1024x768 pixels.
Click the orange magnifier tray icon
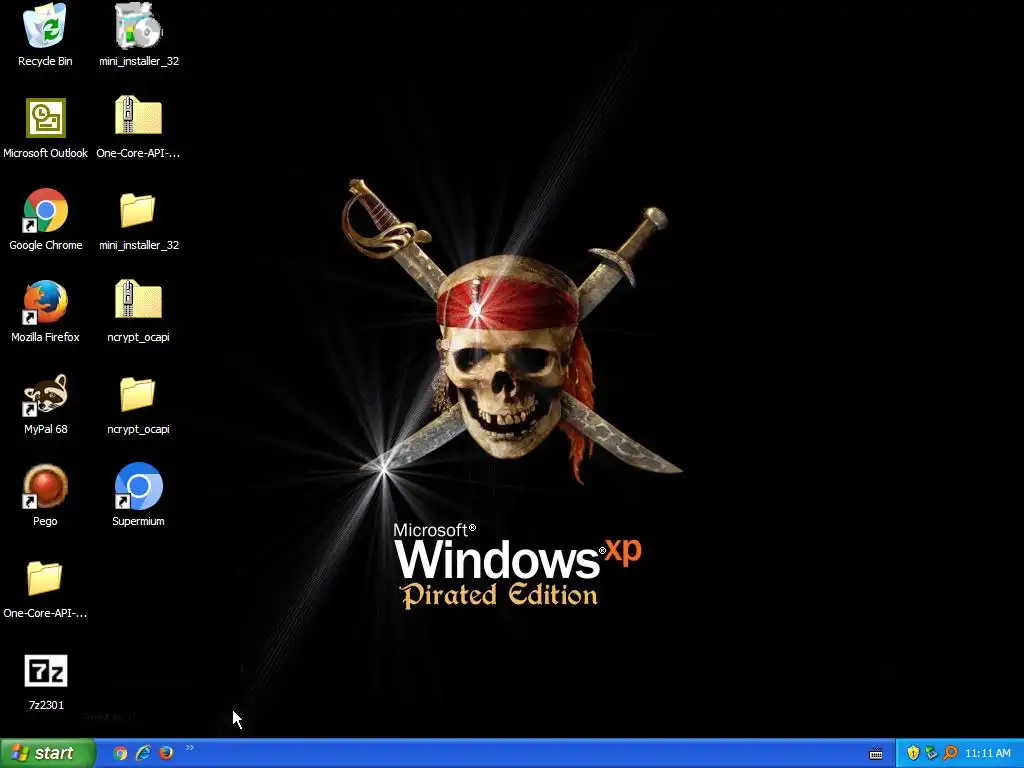coord(950,753)
